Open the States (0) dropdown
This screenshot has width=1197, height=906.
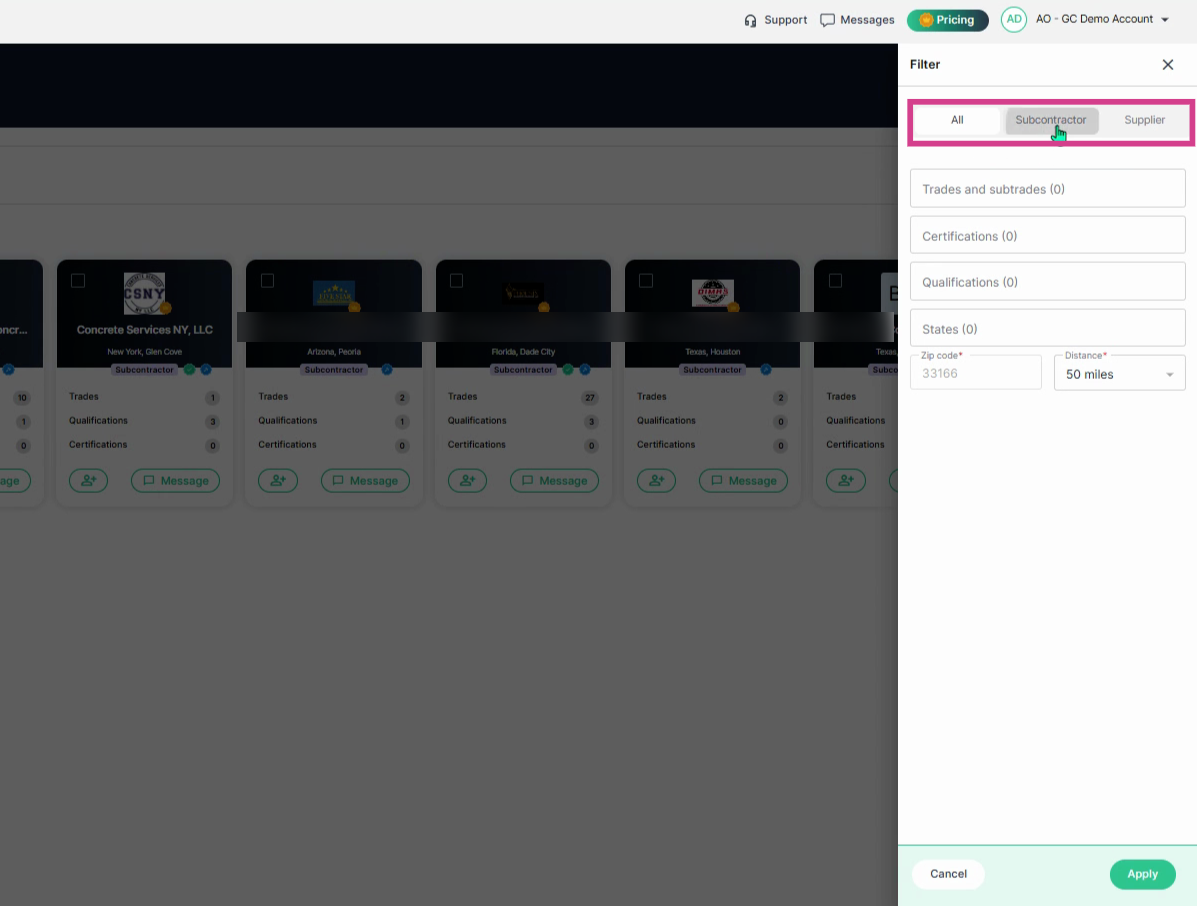coord(1047,328)
